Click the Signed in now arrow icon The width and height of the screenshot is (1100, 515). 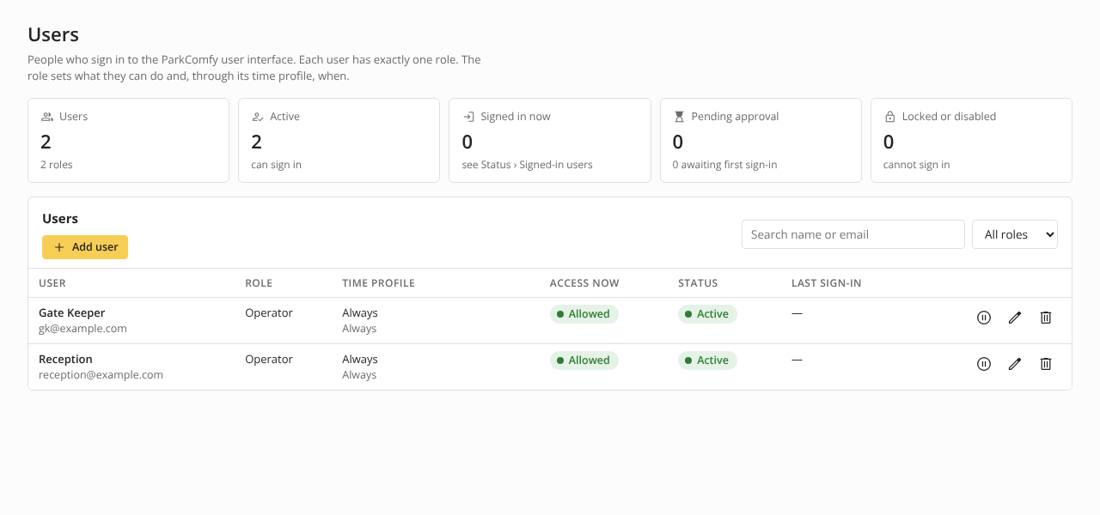(x=469, y=116)
